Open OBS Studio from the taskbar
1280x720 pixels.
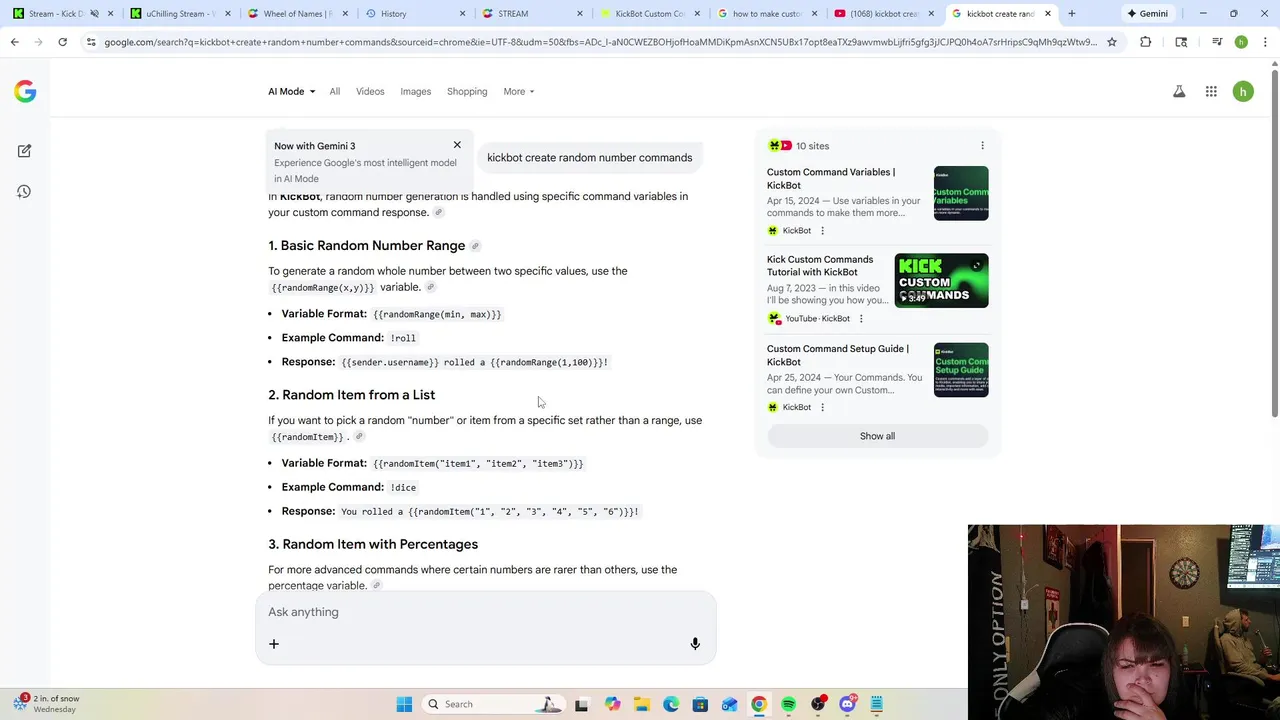[818, 704]
